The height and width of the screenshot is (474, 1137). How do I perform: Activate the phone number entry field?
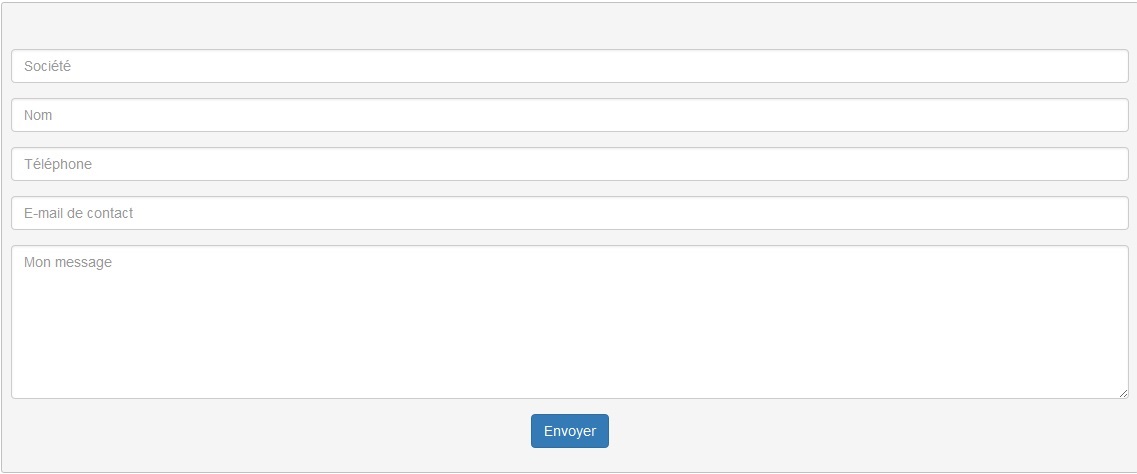[569, 164]
